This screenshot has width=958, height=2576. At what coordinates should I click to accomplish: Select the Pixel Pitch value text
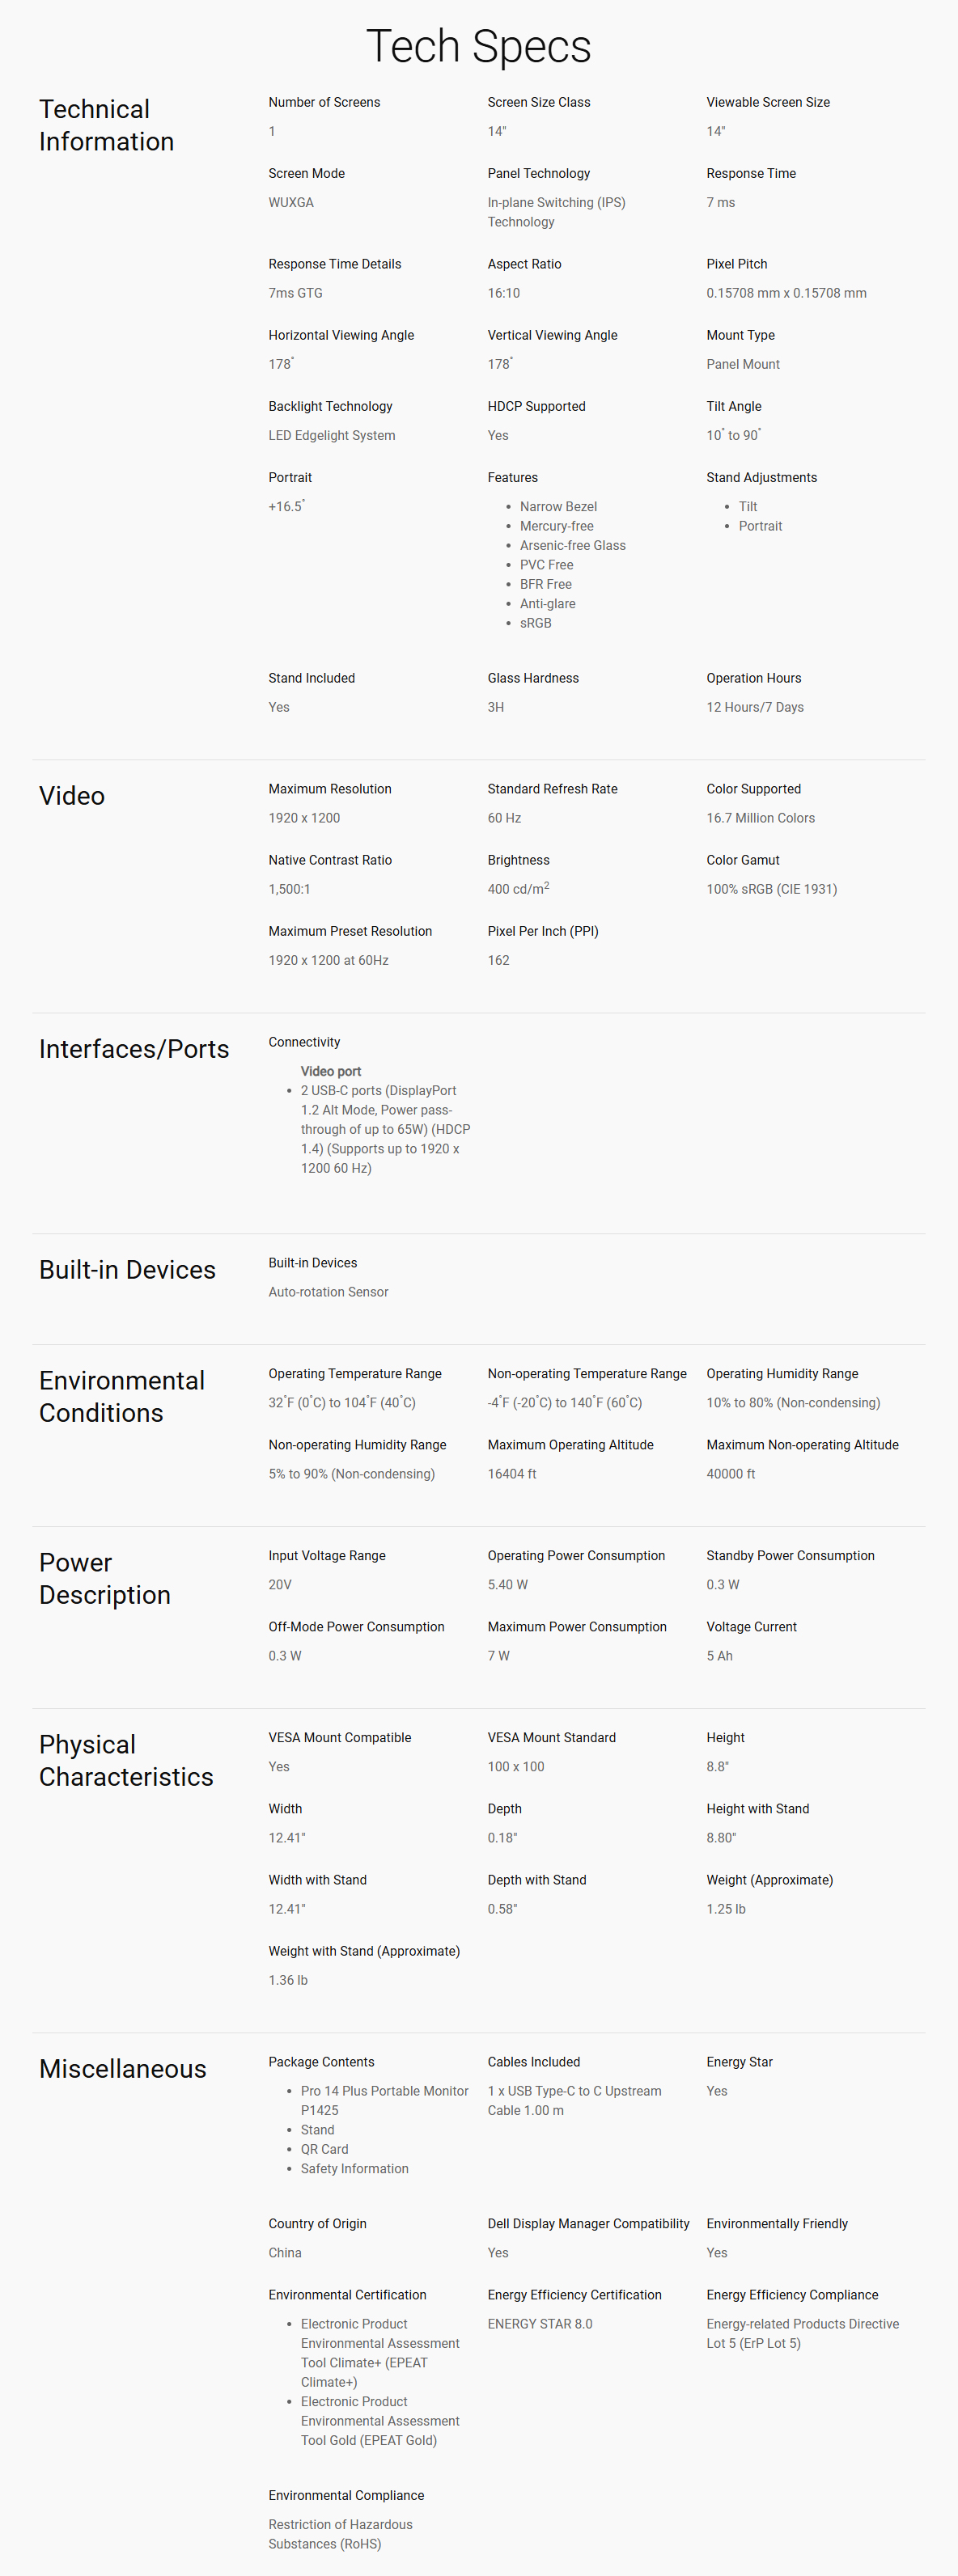[x=786, y=293]
